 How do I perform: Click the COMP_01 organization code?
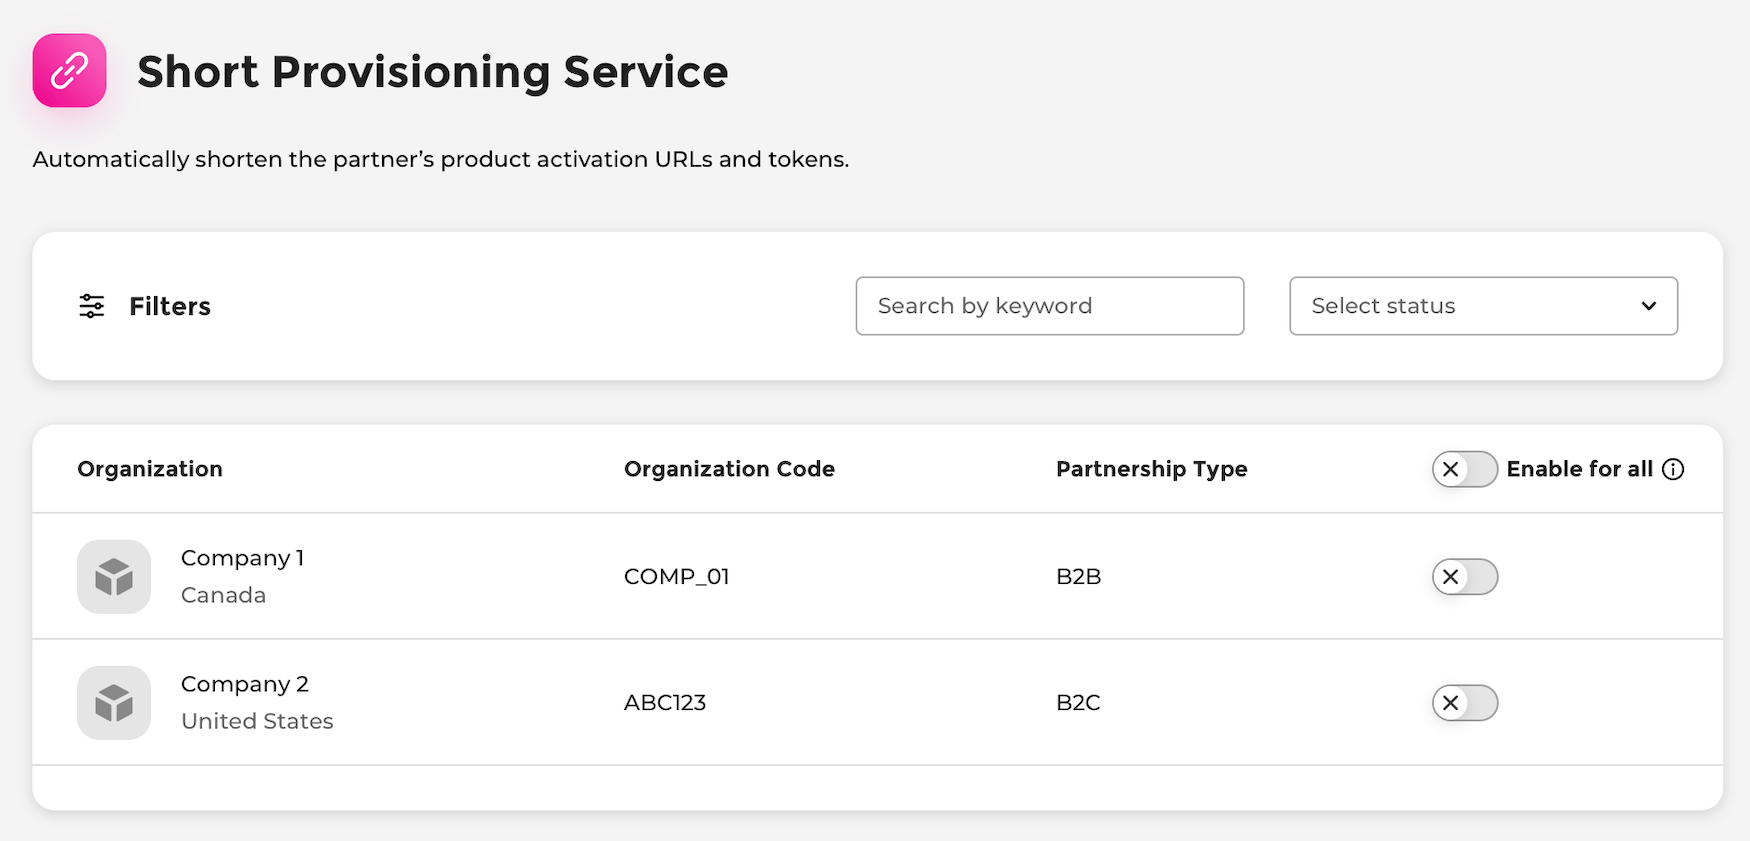[677, 577]
